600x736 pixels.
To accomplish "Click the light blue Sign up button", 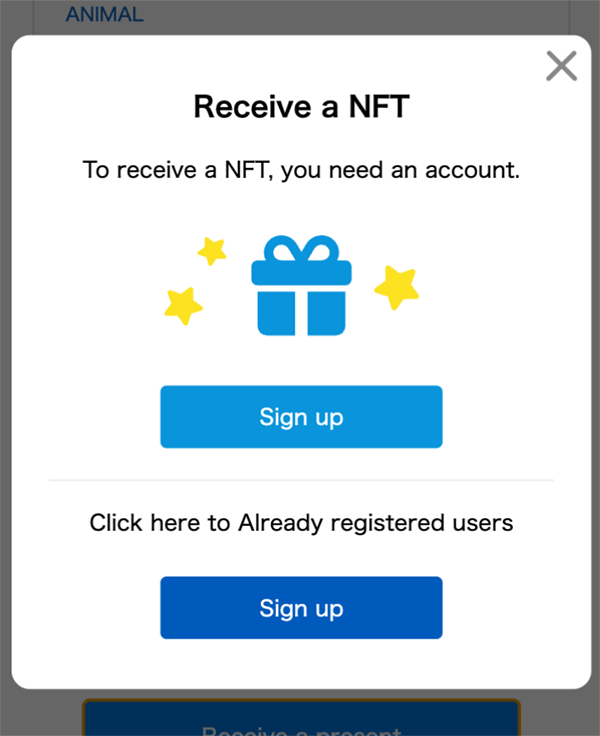I will 301,417.
